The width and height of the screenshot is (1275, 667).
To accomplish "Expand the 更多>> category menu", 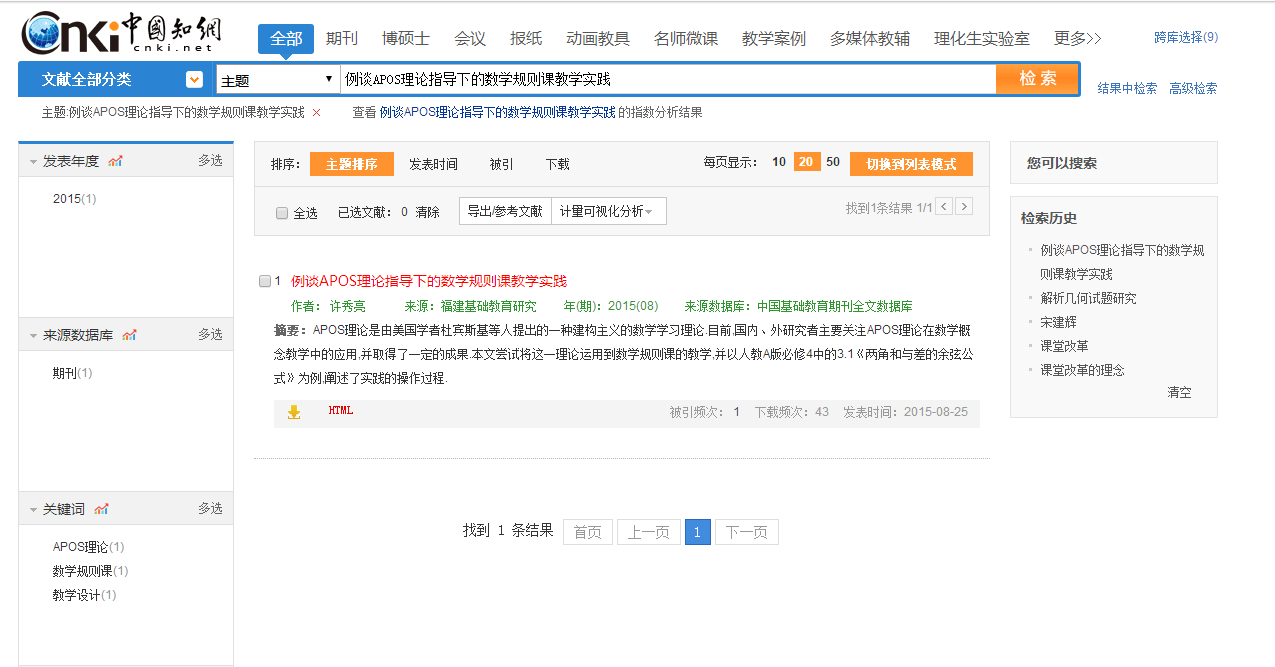I will coord(1078,38).
